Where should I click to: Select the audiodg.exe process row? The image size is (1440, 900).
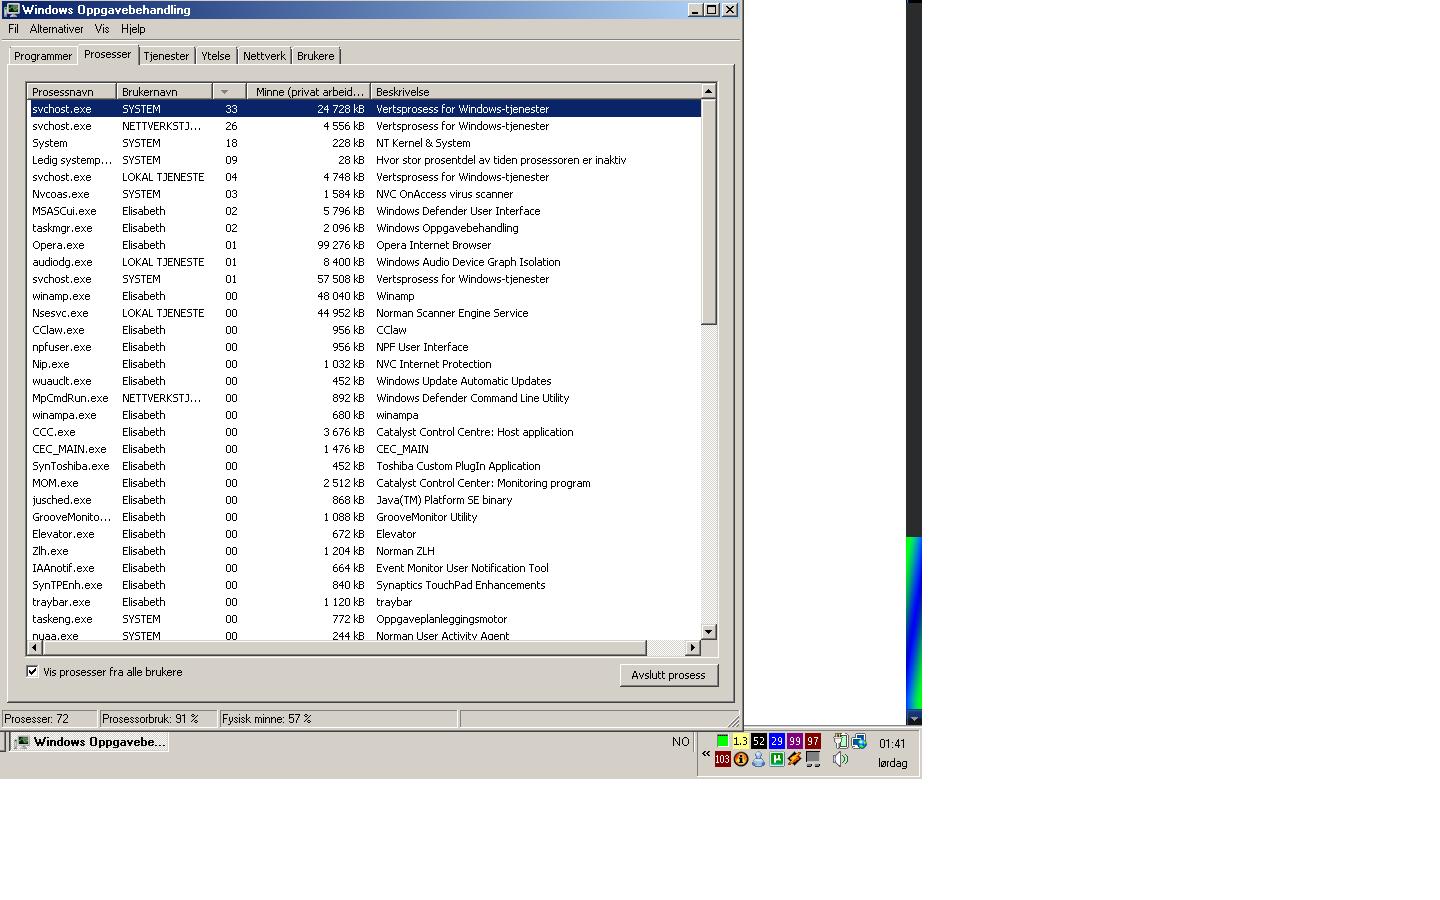click(364, 262)
